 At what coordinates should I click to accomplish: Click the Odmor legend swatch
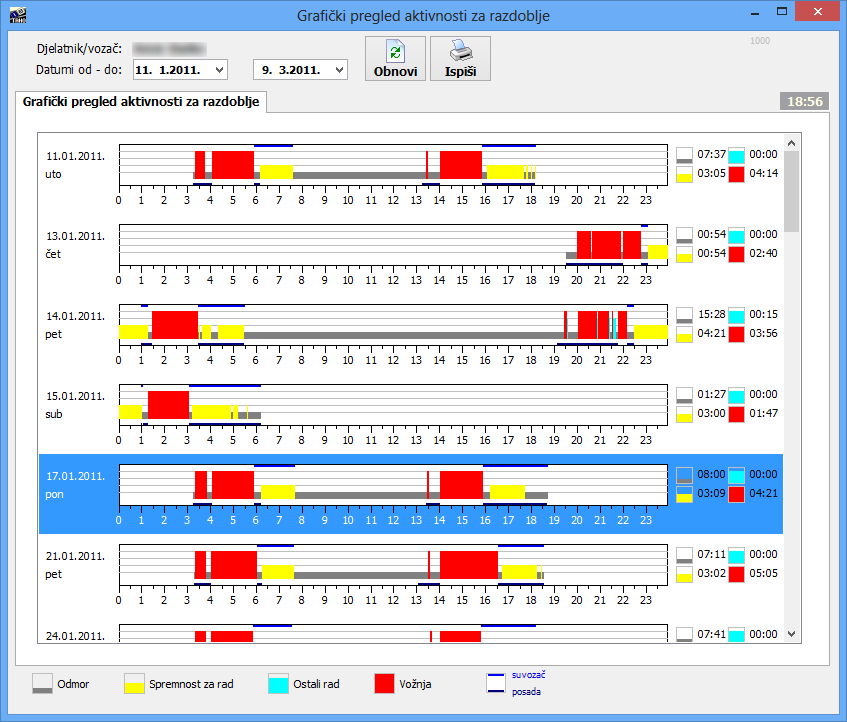pyautogui.click(x=42, y=684)
